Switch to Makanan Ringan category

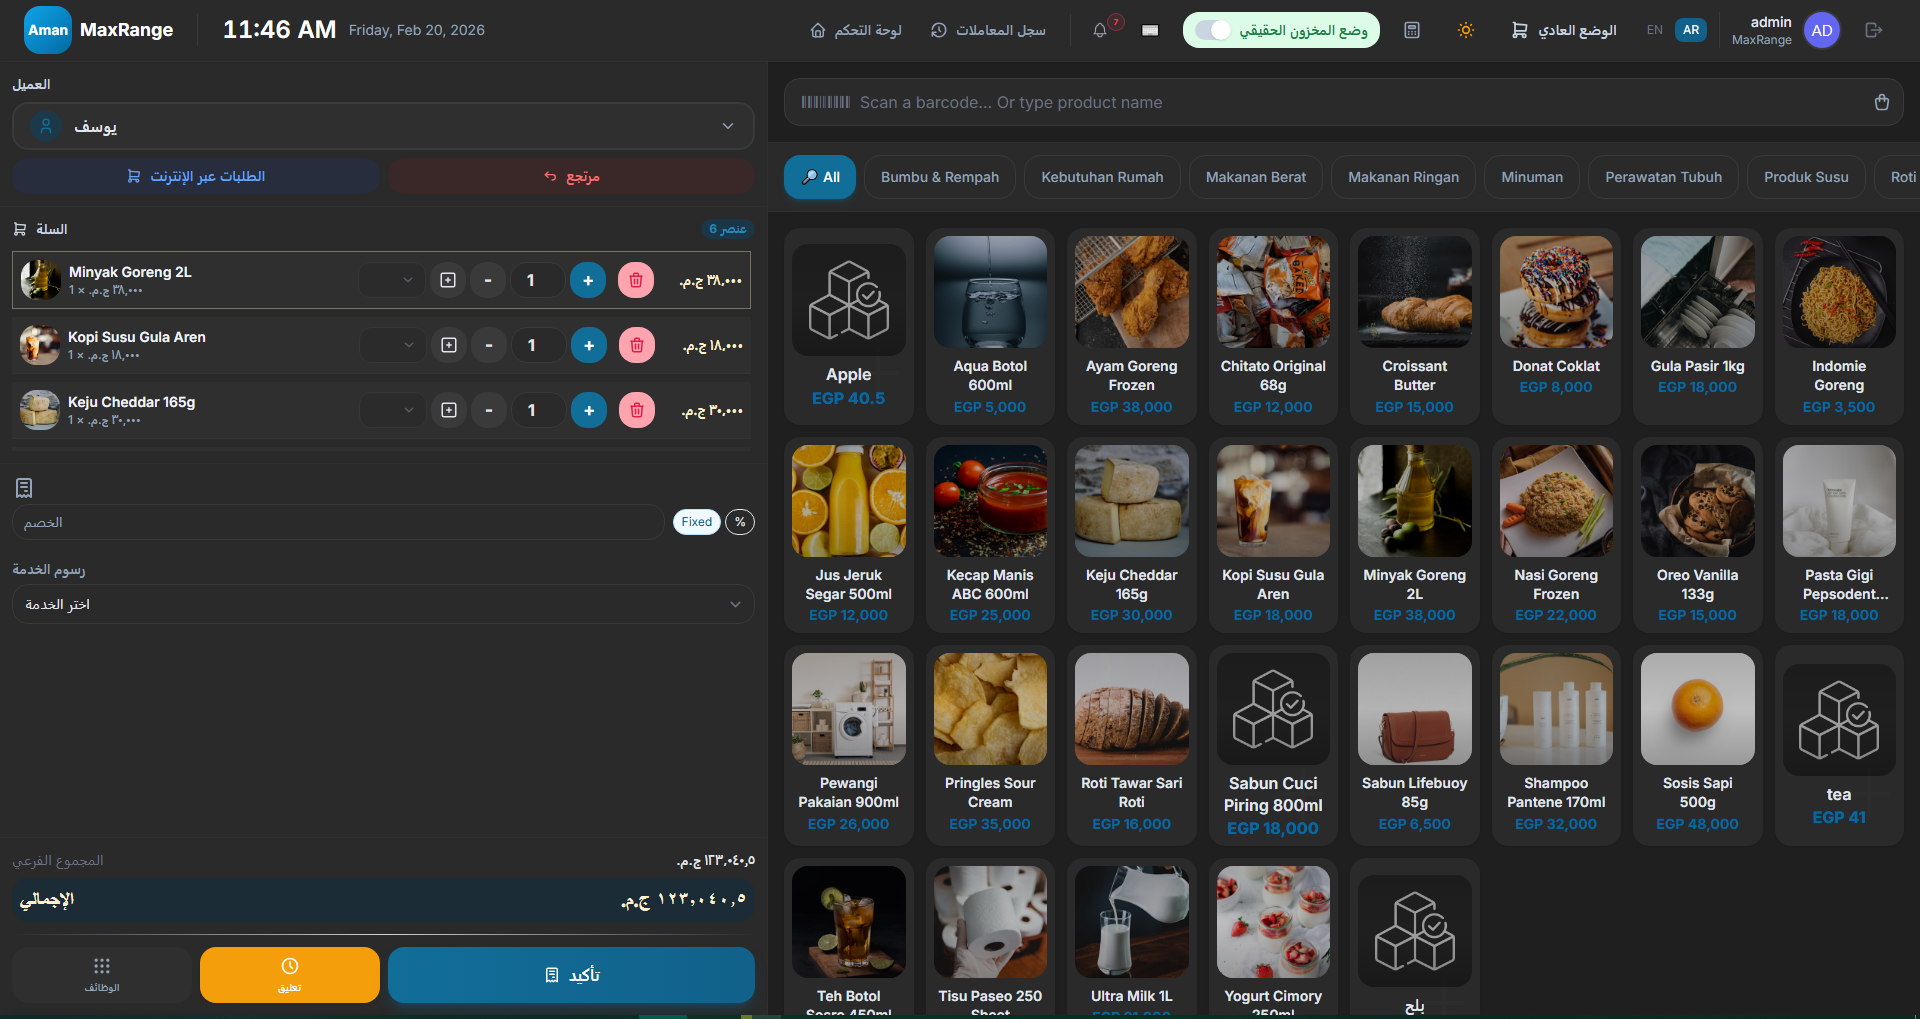1403,177
